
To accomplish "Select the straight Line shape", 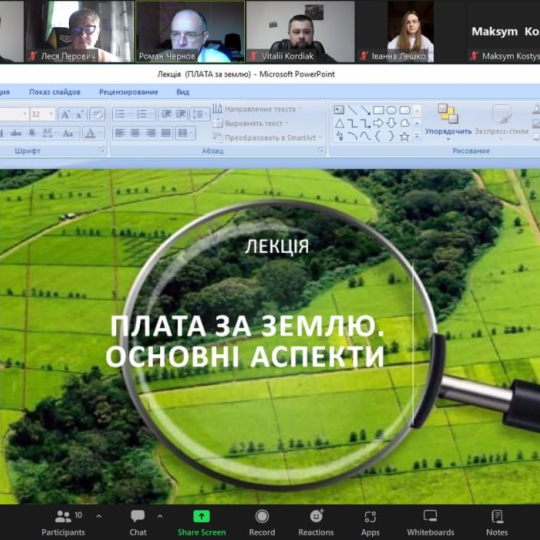I will (x=352, y=110).
